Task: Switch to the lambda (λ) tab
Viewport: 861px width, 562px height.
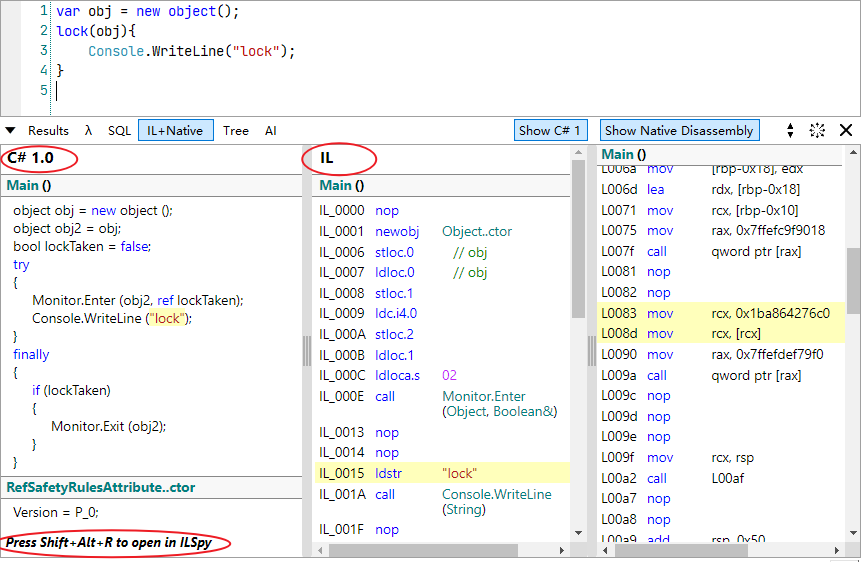Action: (88, 131)
